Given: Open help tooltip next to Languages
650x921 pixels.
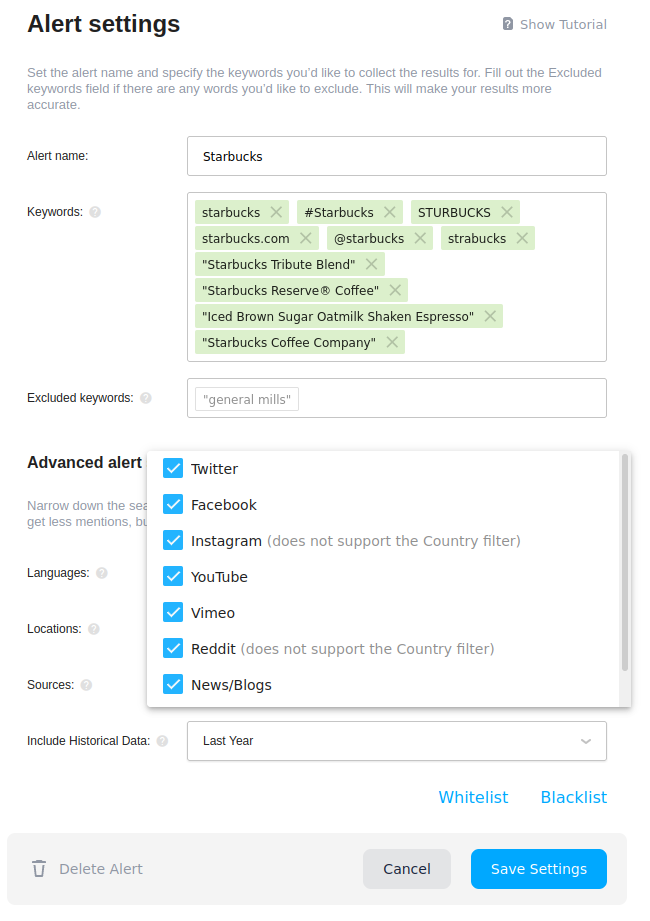Looking at the screenshot, I should [x=102, y=573].
